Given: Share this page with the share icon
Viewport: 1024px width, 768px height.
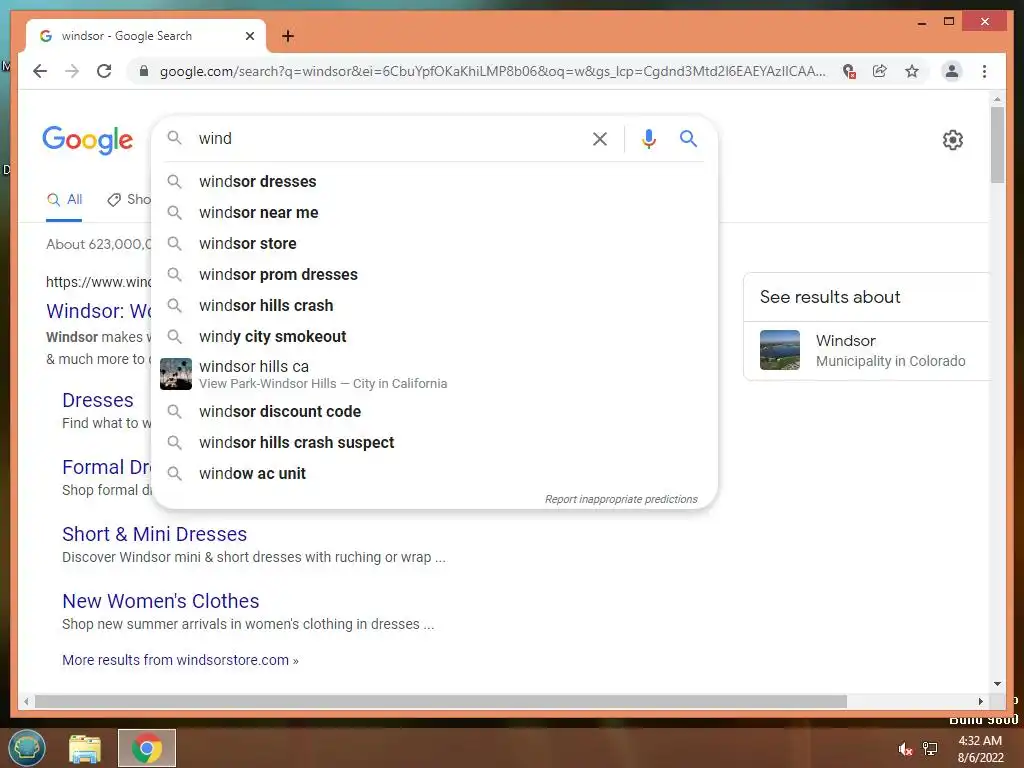Looking at the screenshot, I should [880, 71].
